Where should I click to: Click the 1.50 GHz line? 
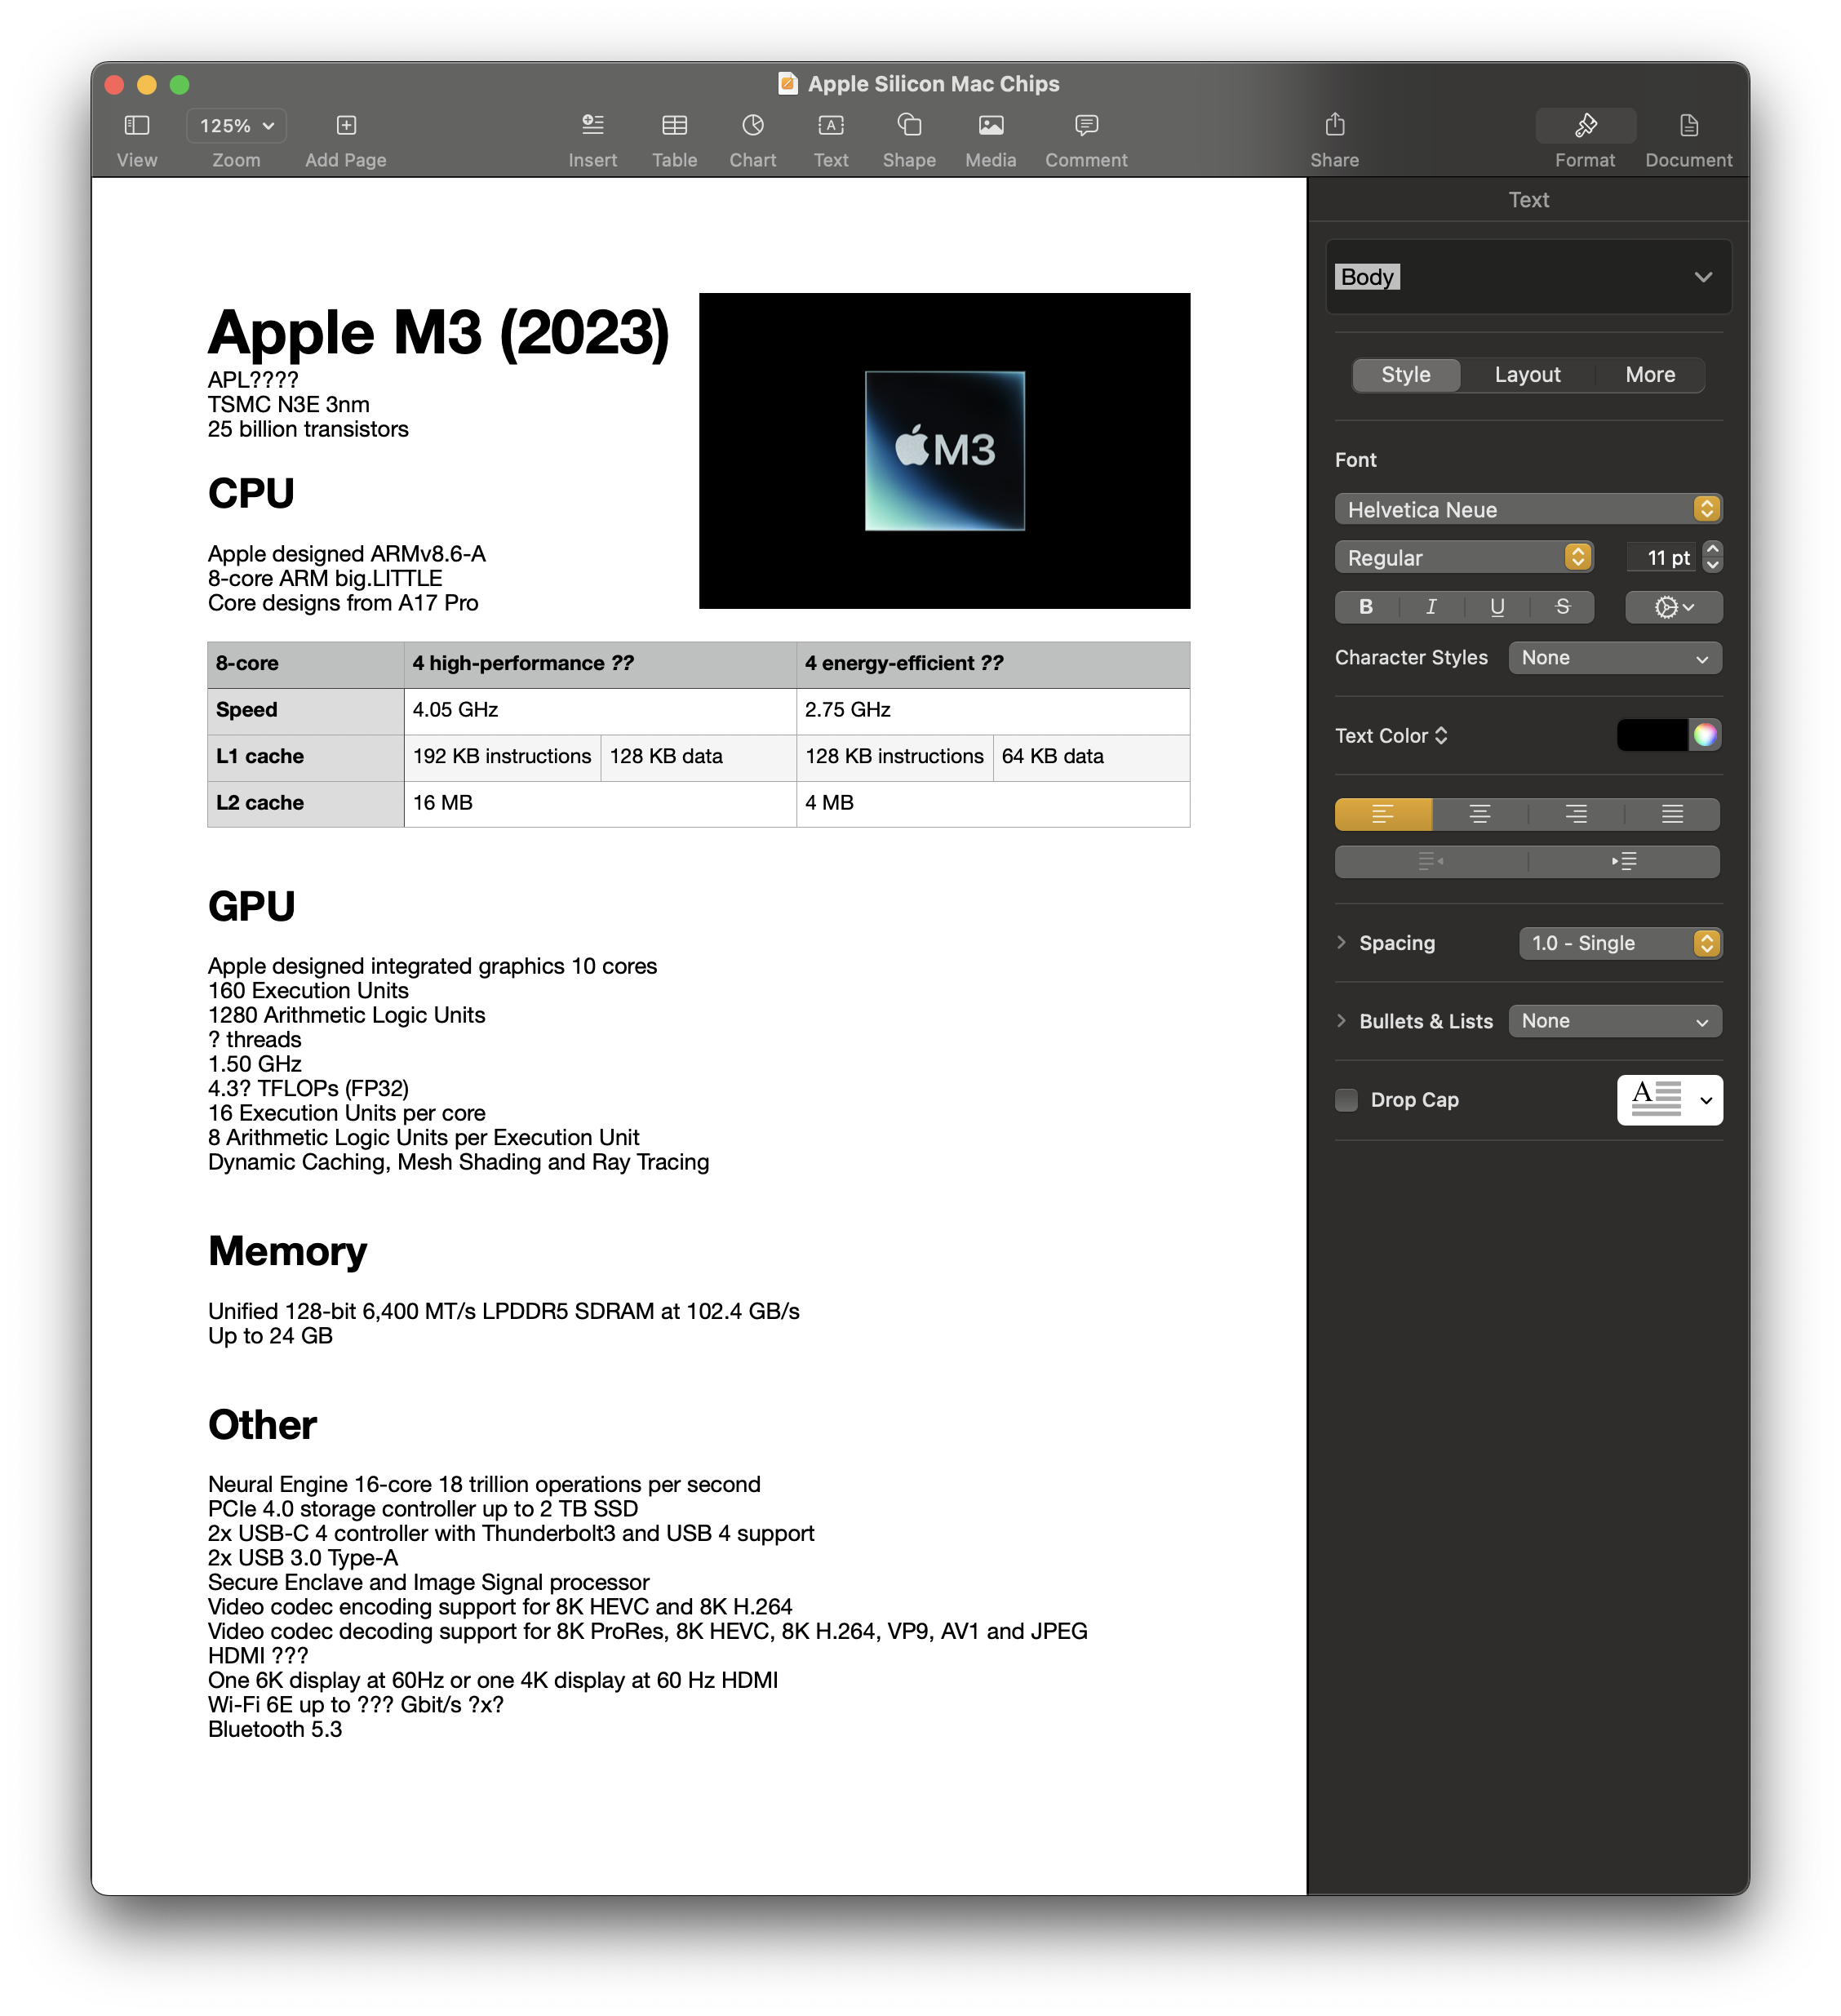tap(254, 1065)
